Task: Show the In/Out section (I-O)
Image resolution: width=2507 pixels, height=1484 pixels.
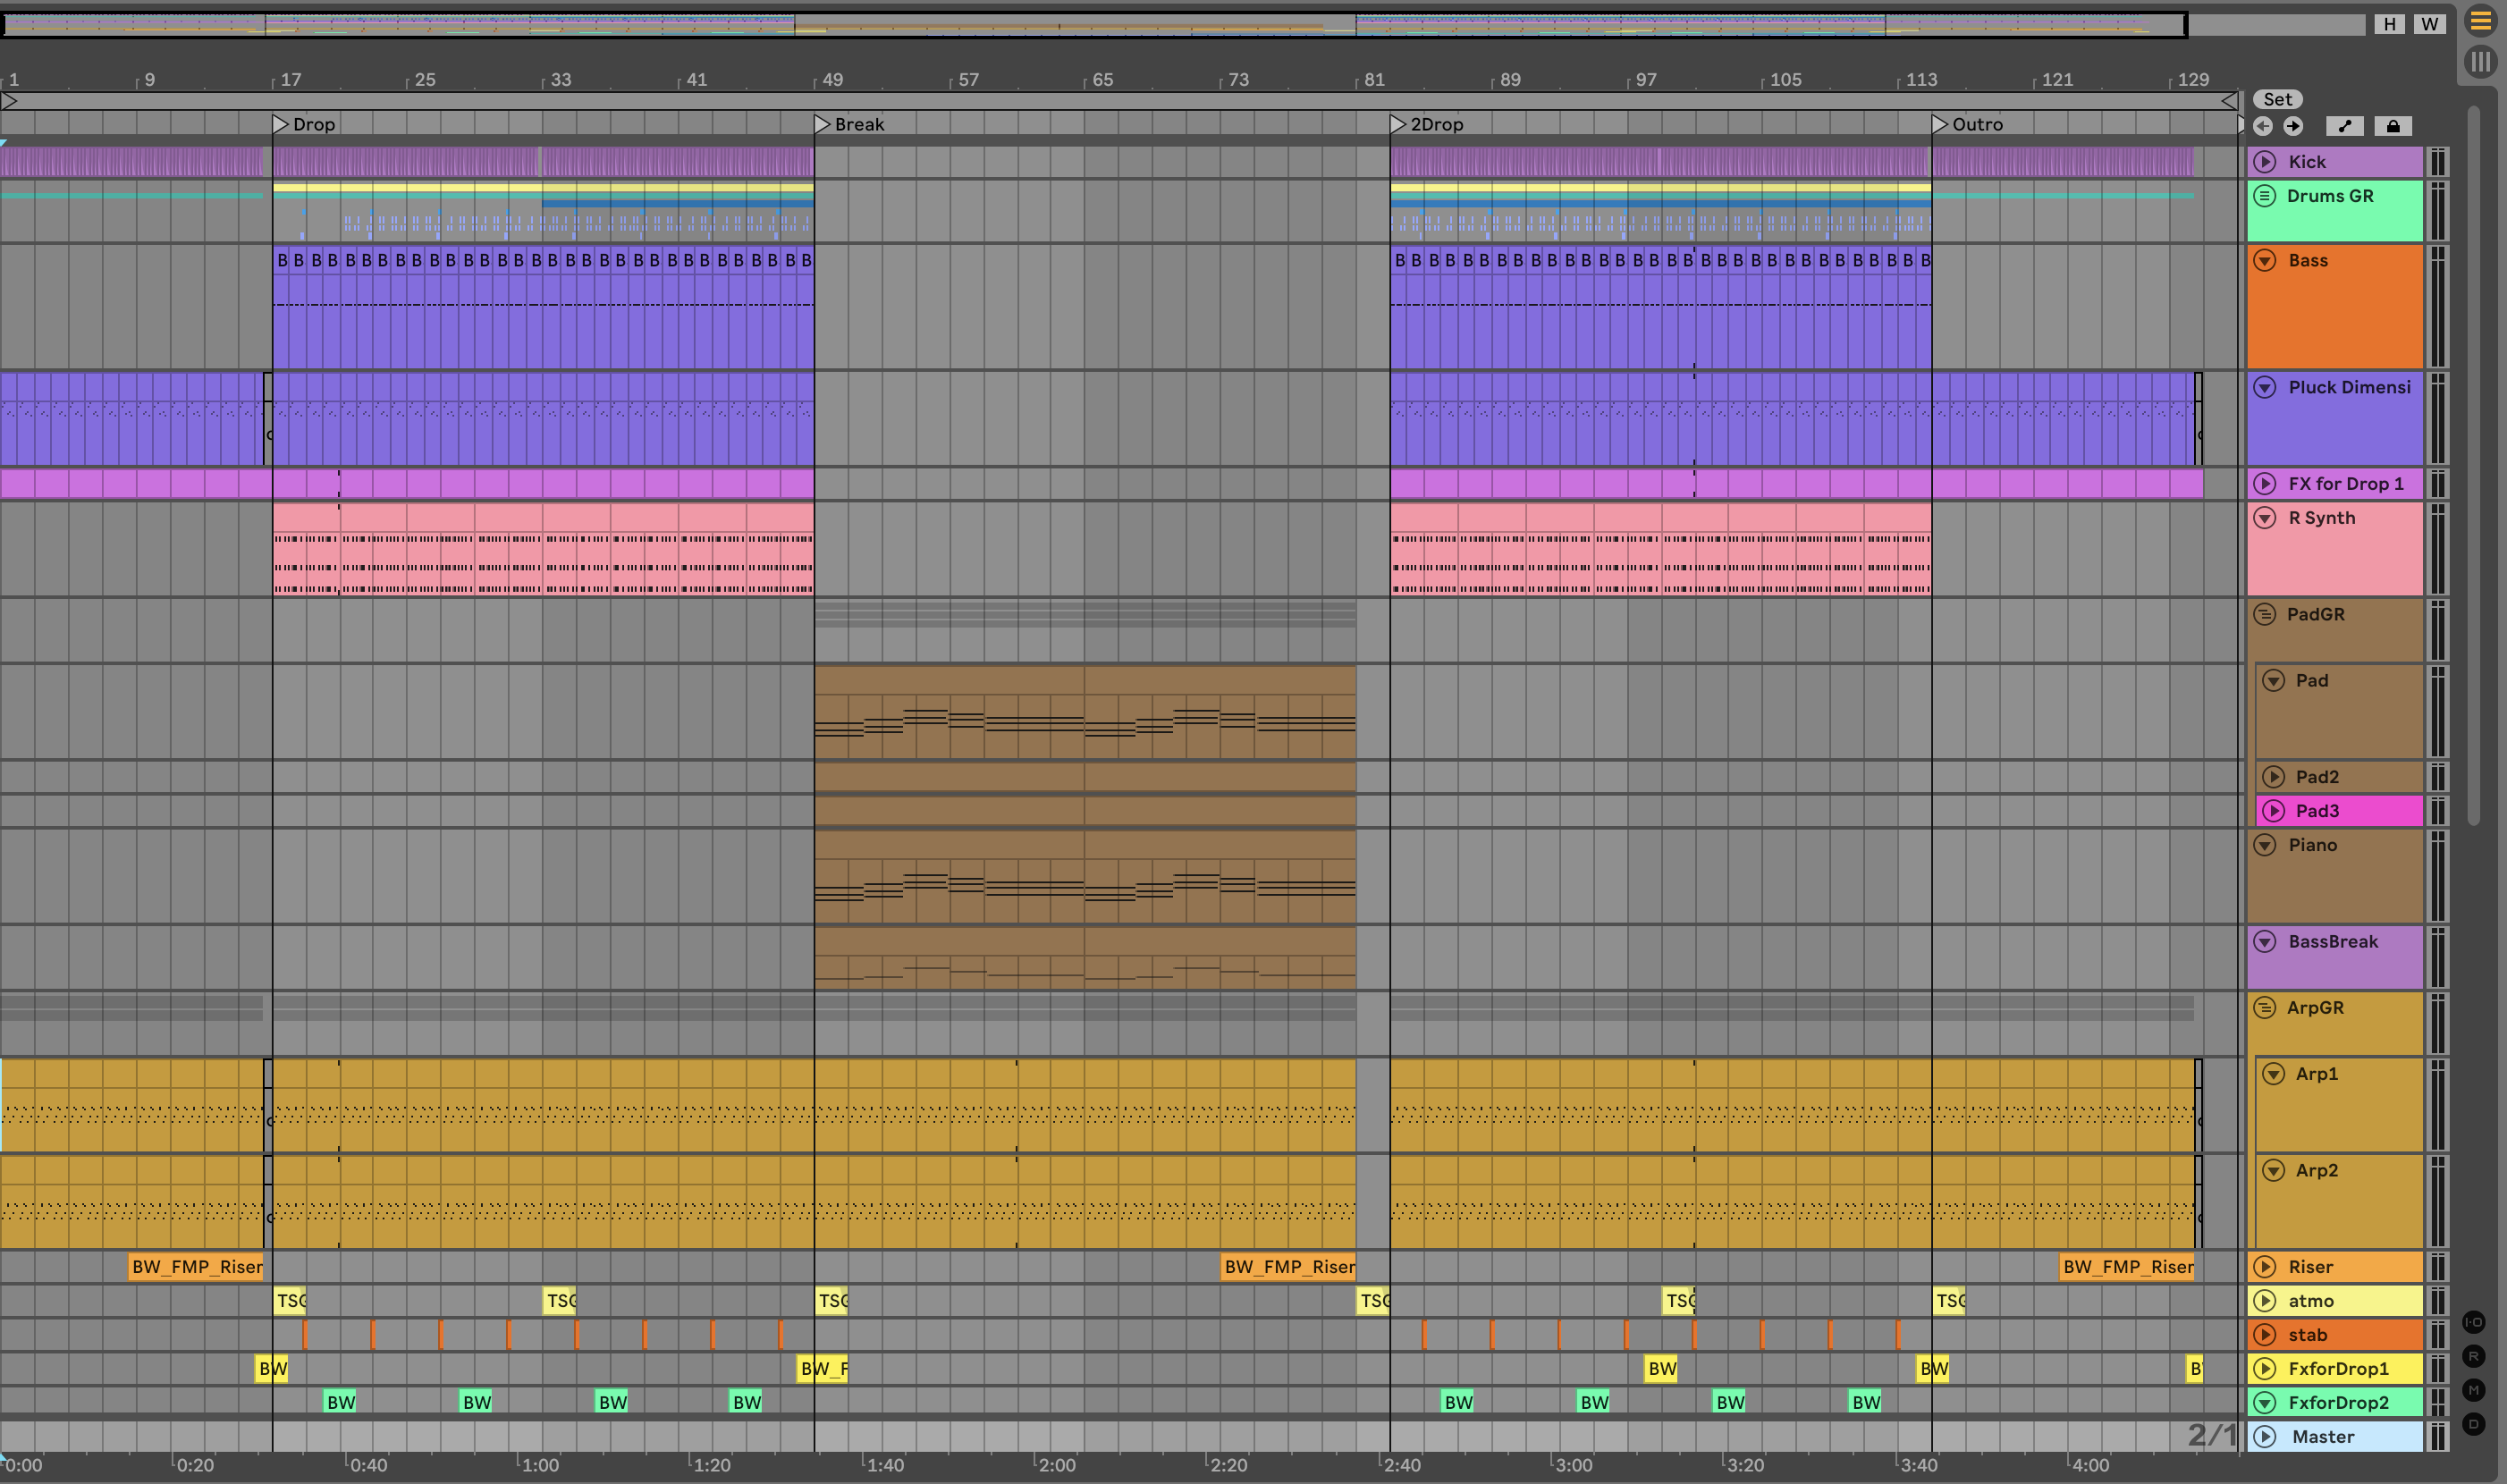Action: [2473, 1322]
